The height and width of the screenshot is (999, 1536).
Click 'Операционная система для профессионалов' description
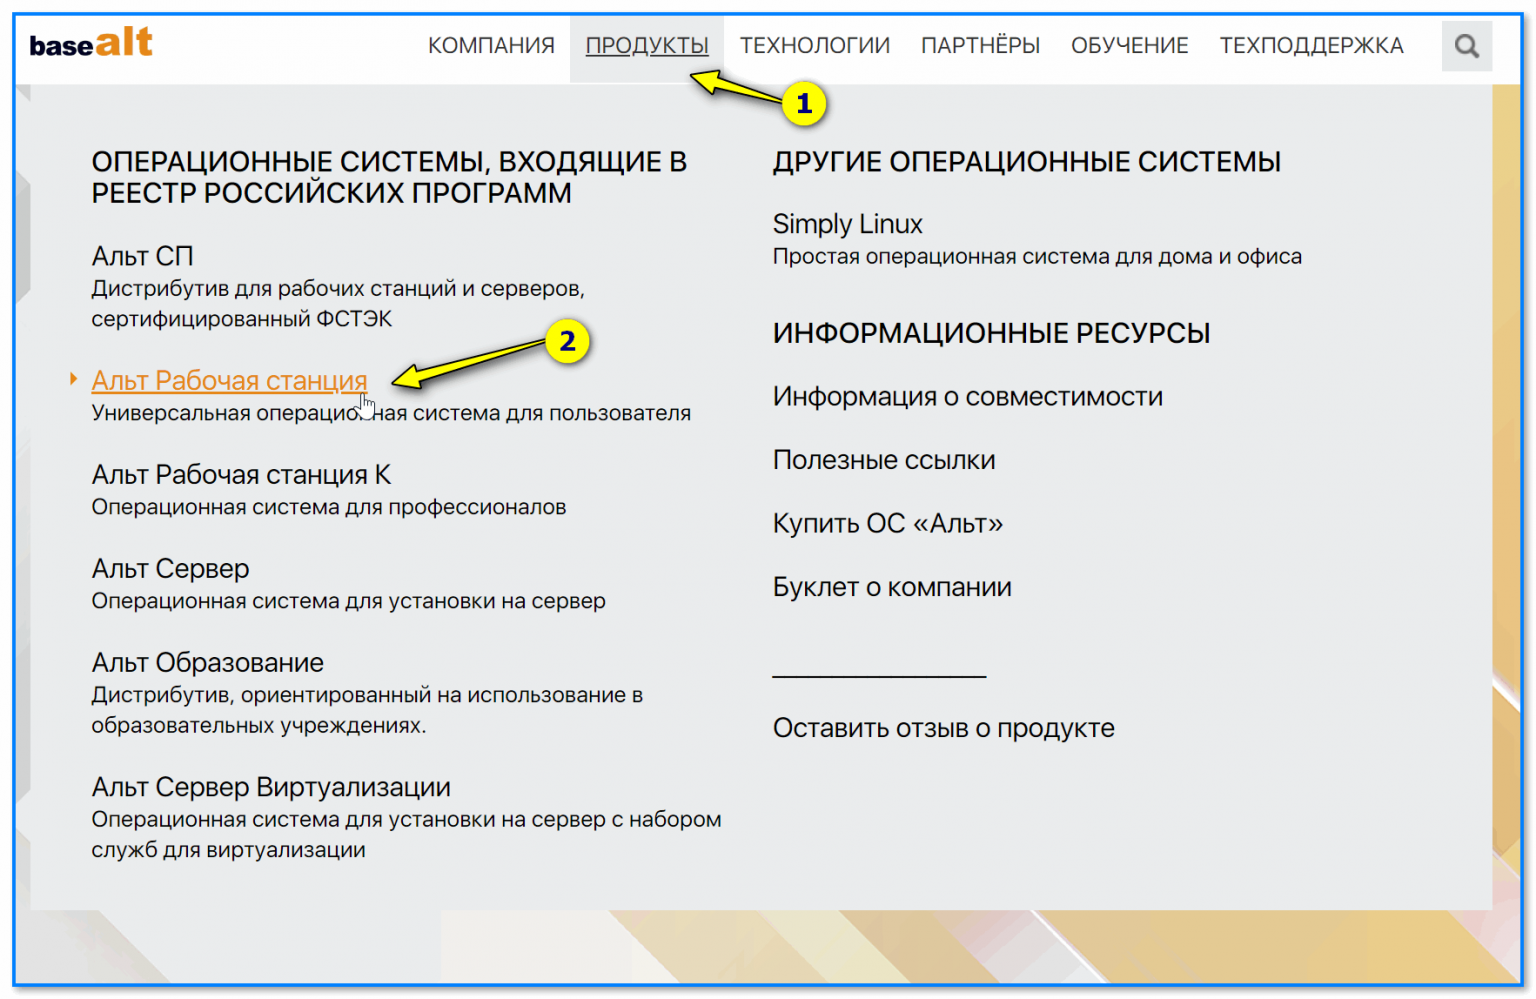329,507
